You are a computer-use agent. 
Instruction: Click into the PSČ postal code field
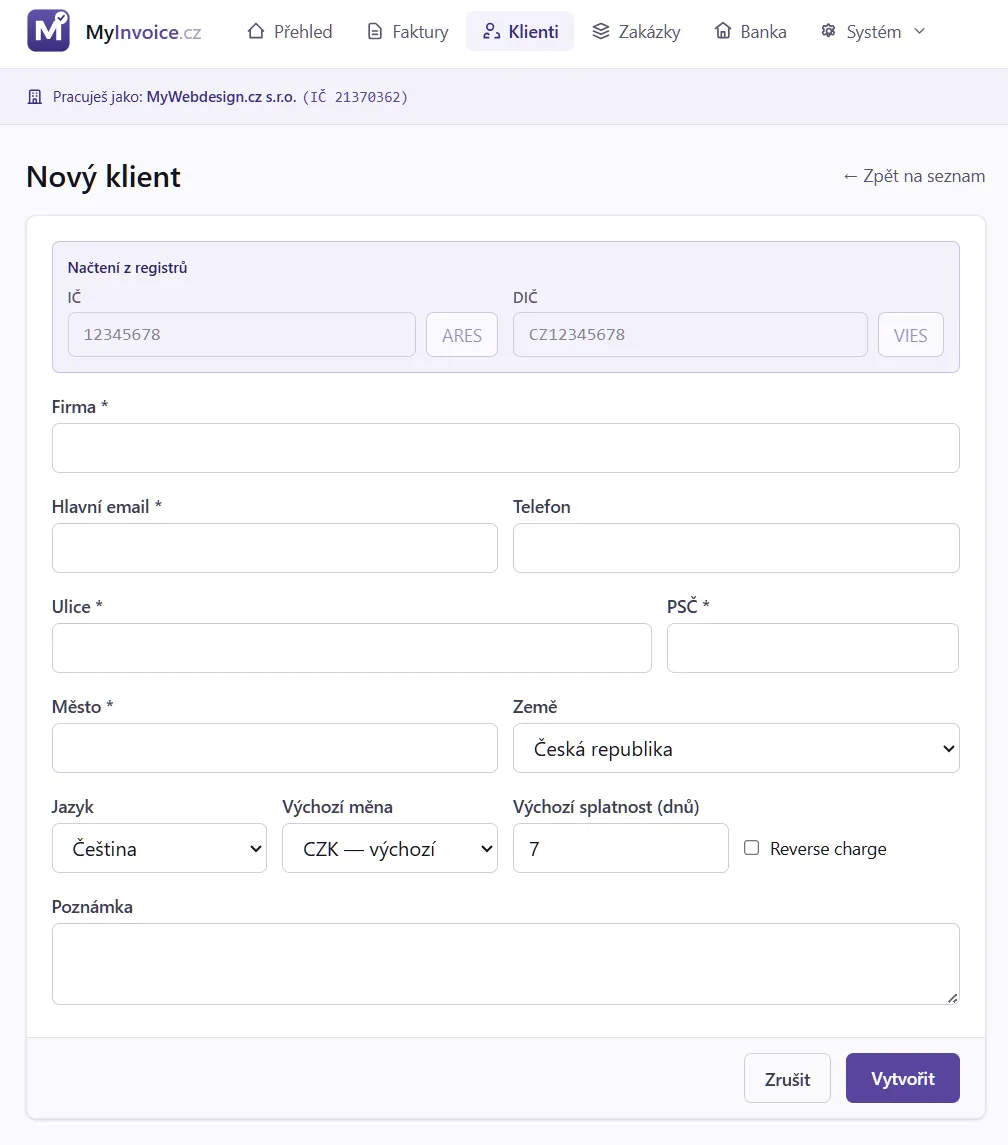813,648
